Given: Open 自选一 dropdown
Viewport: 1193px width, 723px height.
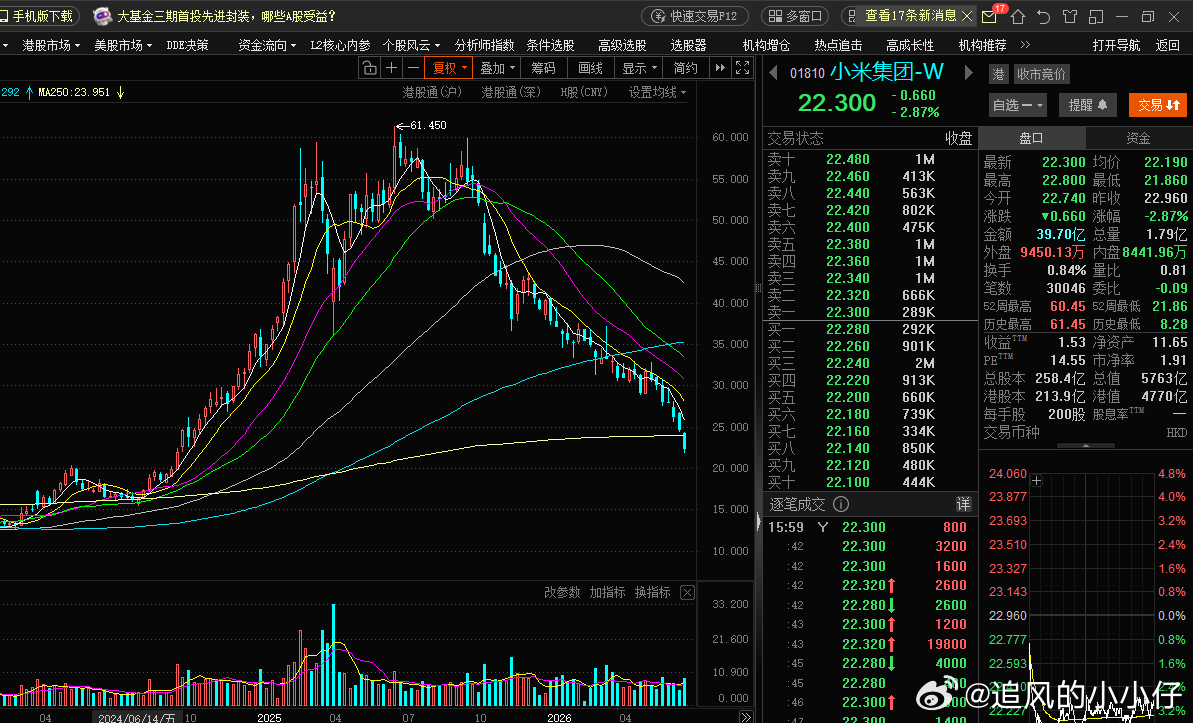Looking at the screenshot, I should coord(1018,105).
